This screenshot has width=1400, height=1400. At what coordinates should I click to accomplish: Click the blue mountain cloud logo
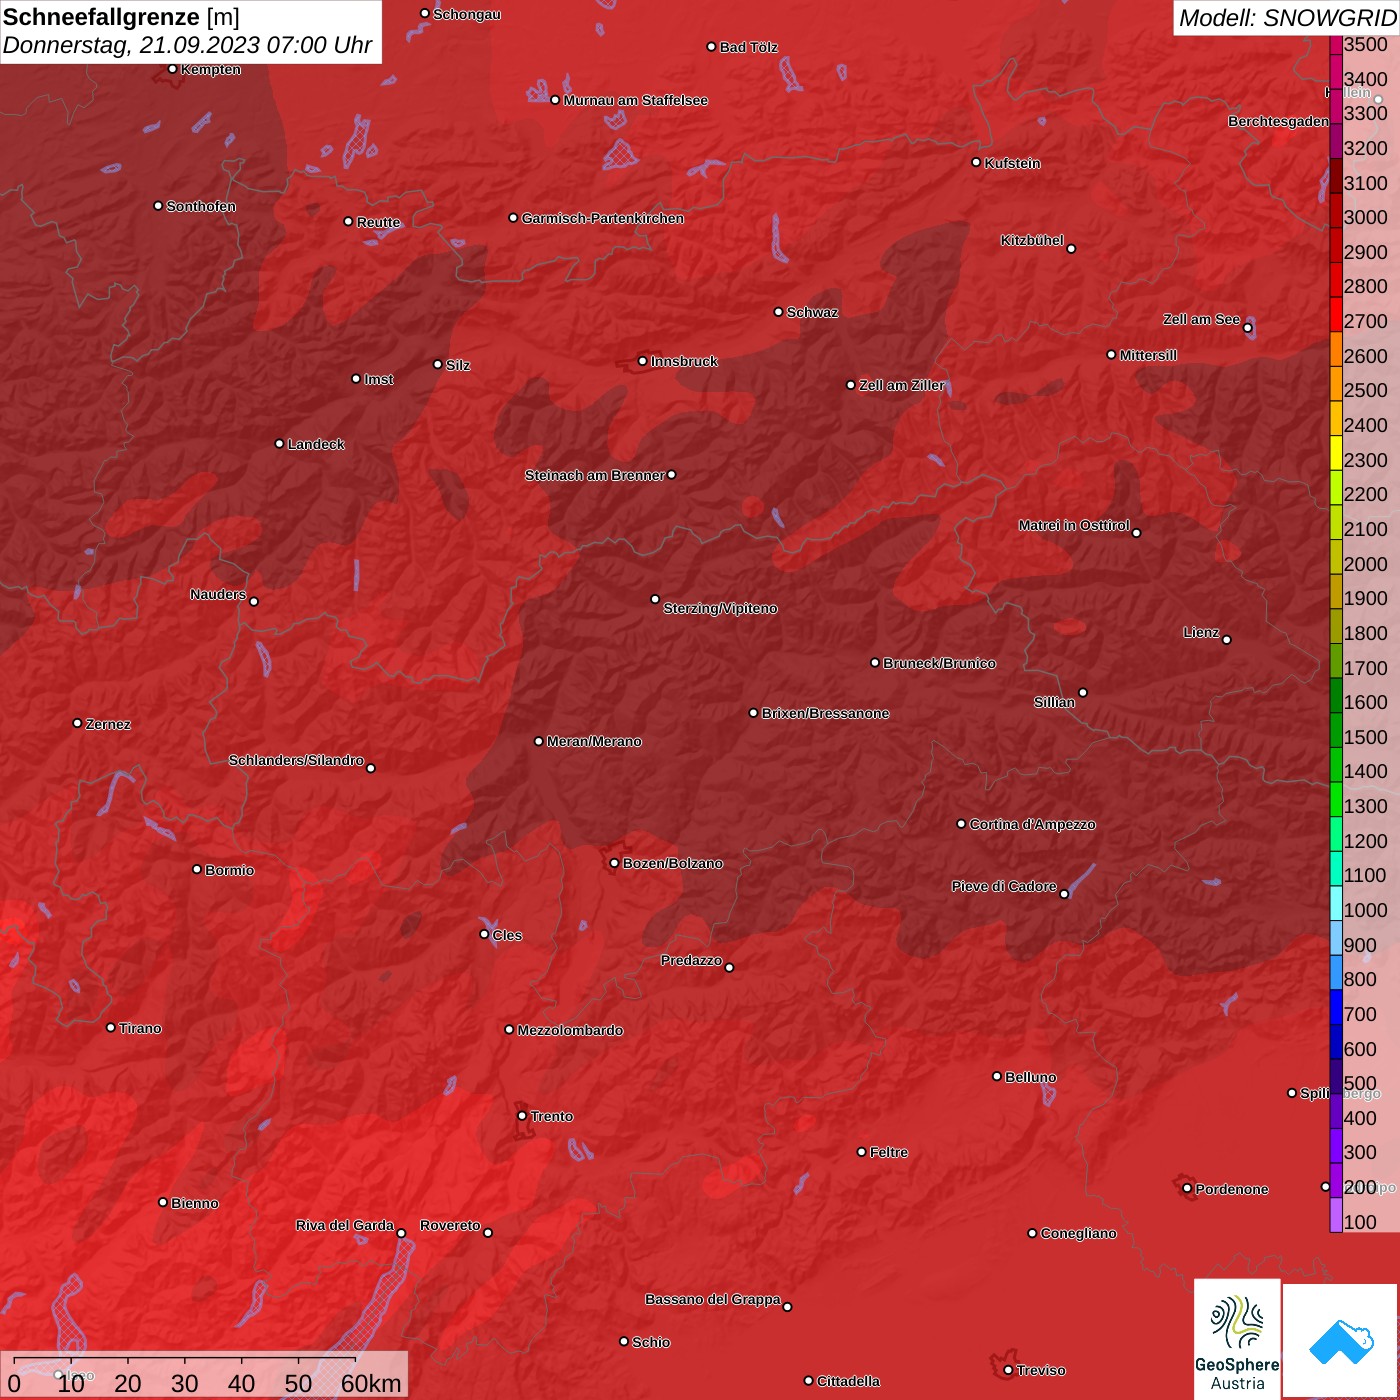click(1341, 1342)
